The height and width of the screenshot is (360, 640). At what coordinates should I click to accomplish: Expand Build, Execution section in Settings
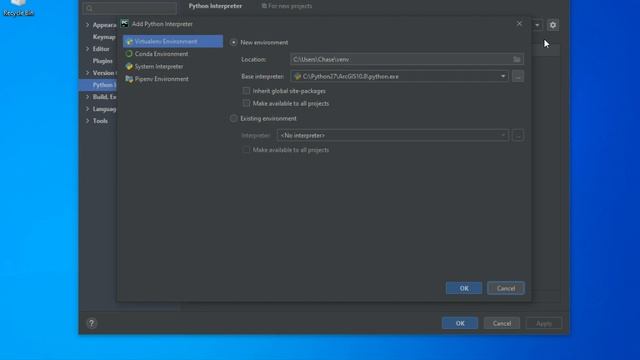pos(87,97)
